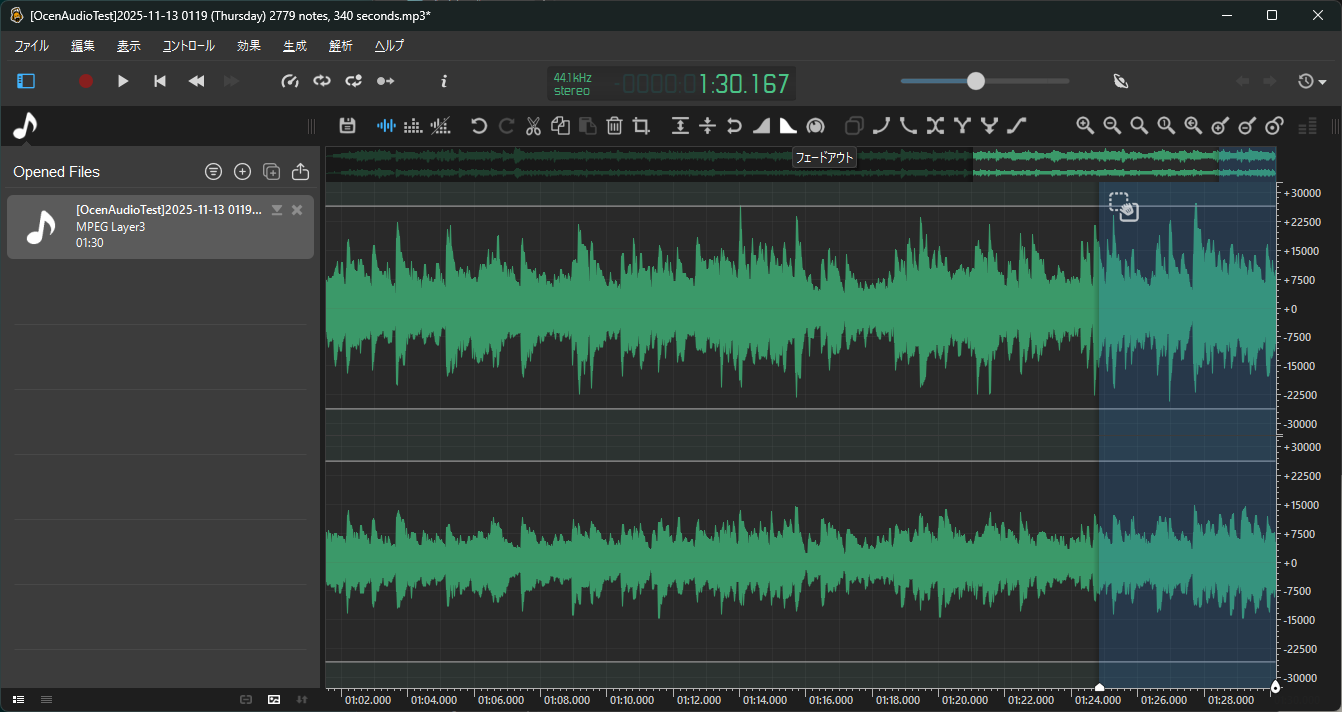The image size is (1342, 712).
Task: Delete the selected audio with the trash icon
Action: point(614,125)
